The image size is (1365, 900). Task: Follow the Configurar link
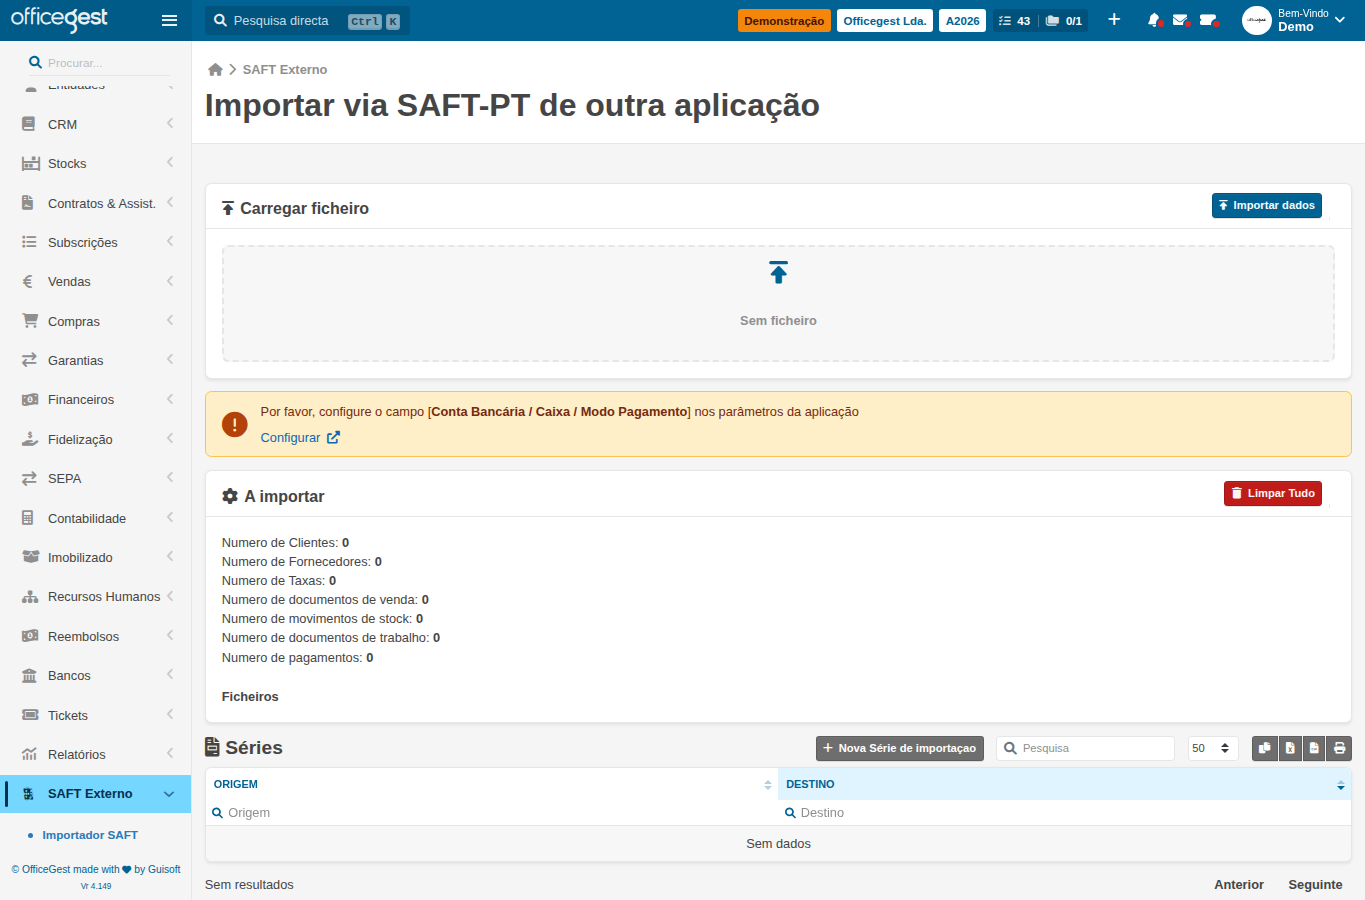(300, 437)
